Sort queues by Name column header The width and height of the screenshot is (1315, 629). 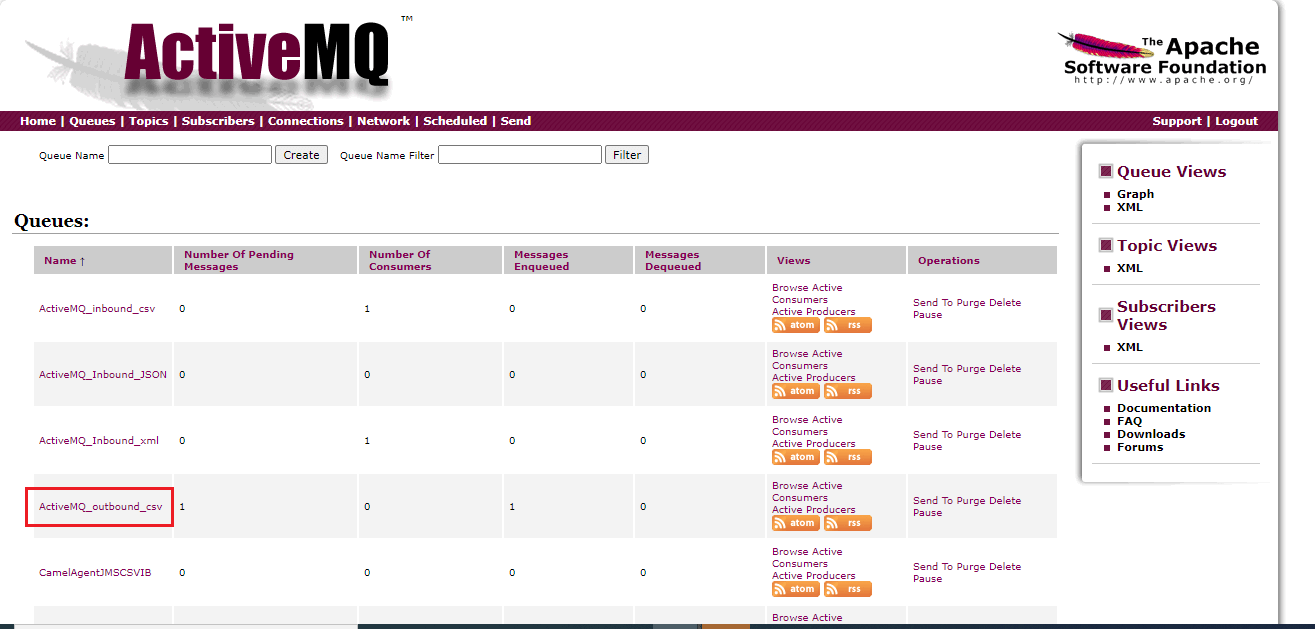[x=65, y=261]
